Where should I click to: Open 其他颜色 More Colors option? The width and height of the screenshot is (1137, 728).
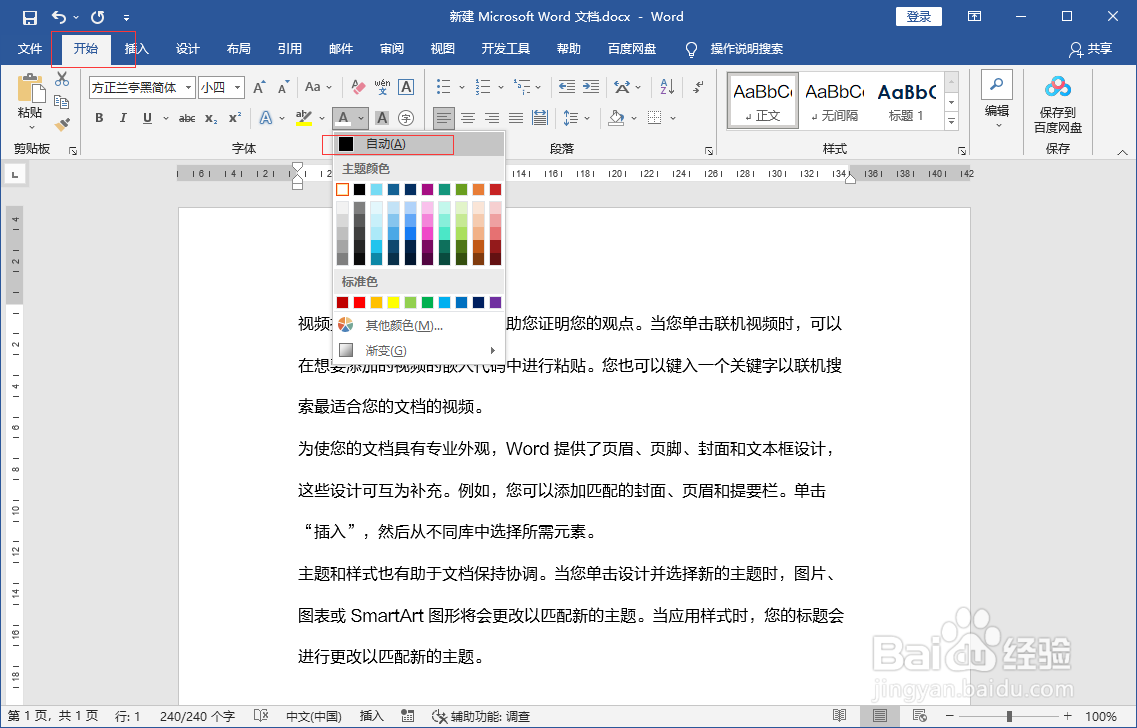click(x=418, y=326)
